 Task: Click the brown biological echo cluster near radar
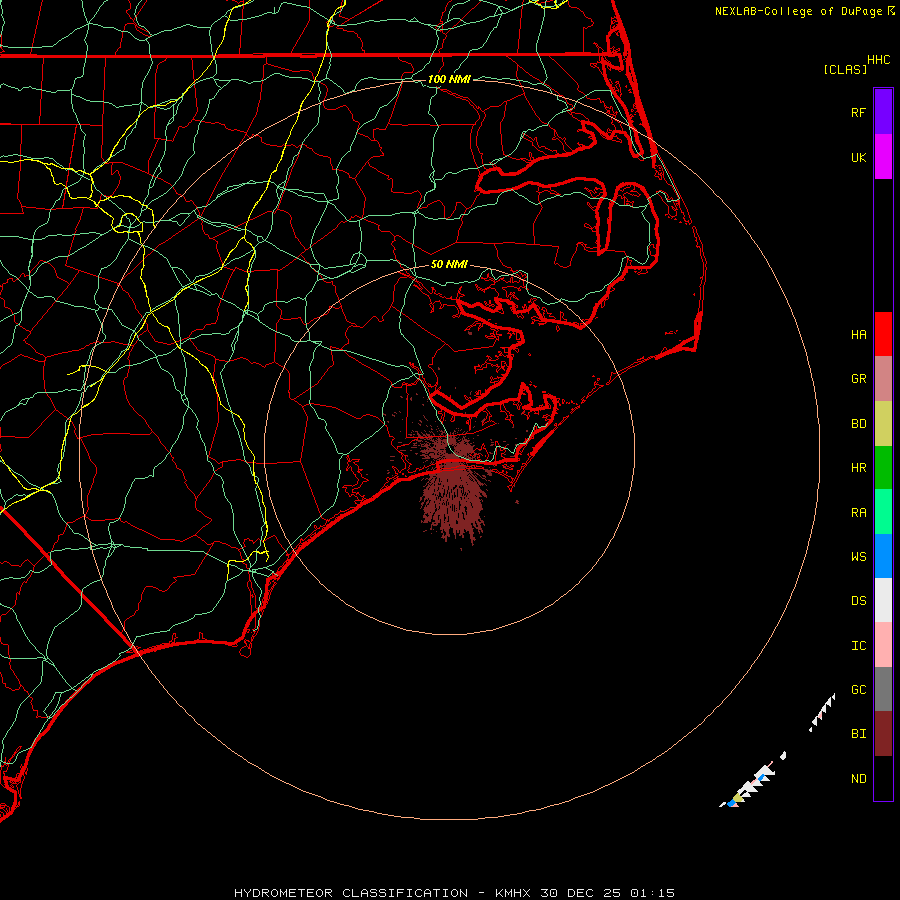coord(453,488)
